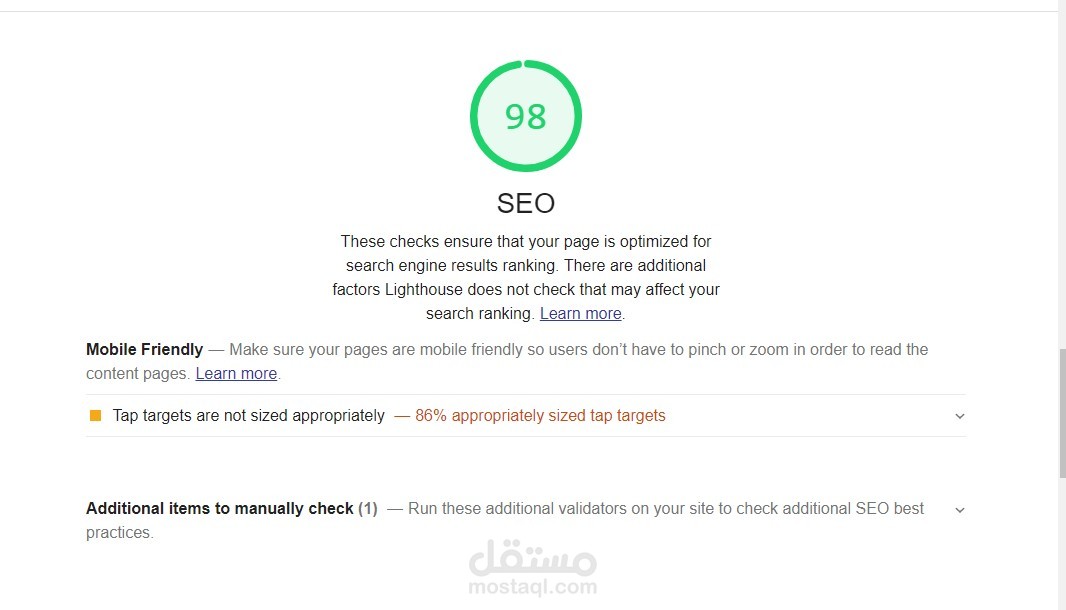Screen dimensions: 1066x610
Task: Click the "SEO" category title
Action: (525, 203)
